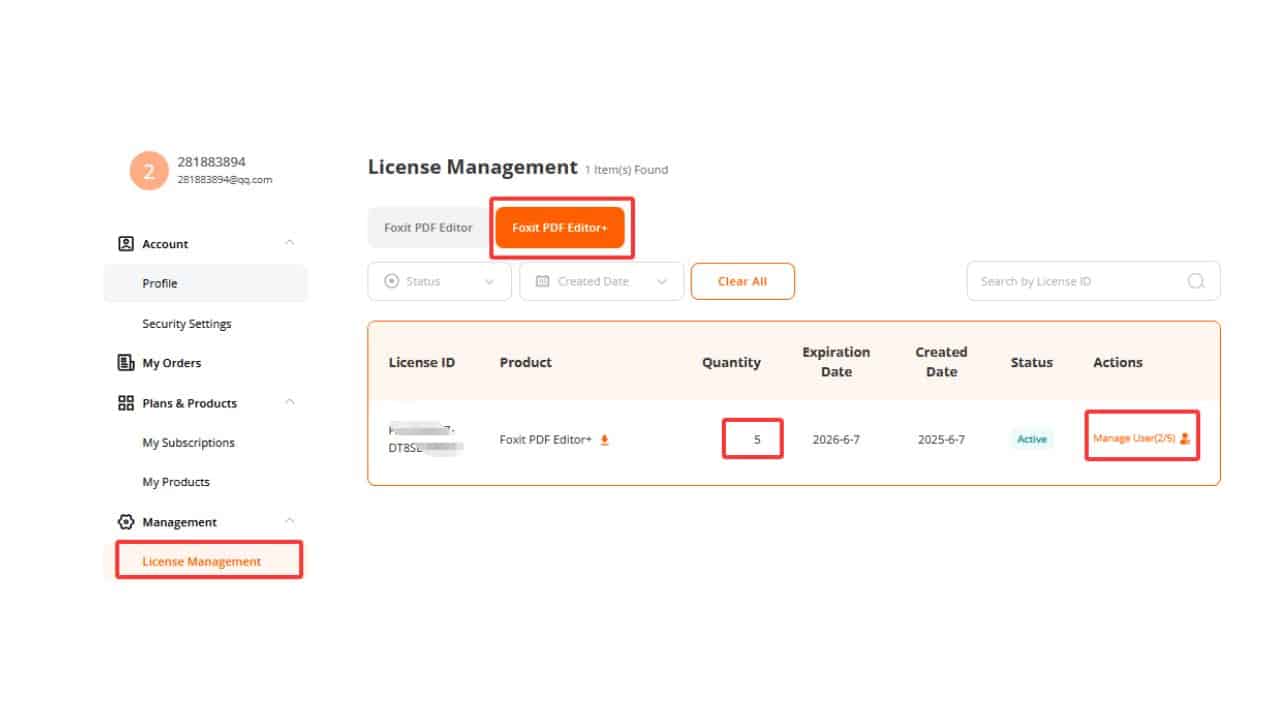Click the Clear All button
This screenshot has width=1280, height=720.
(x=743, y=281)
